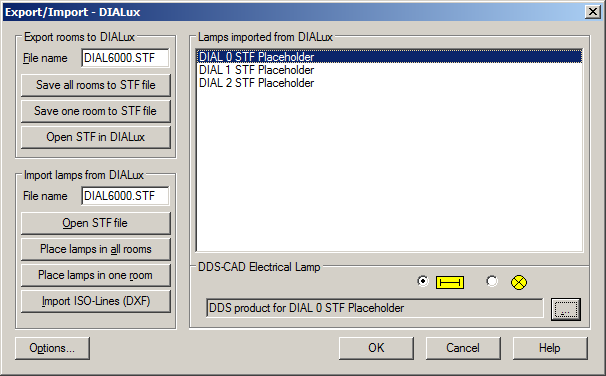This screenshot has height=376, width=606.
Task: Open the DDS product browse button
Action: (x=566, y=309)
